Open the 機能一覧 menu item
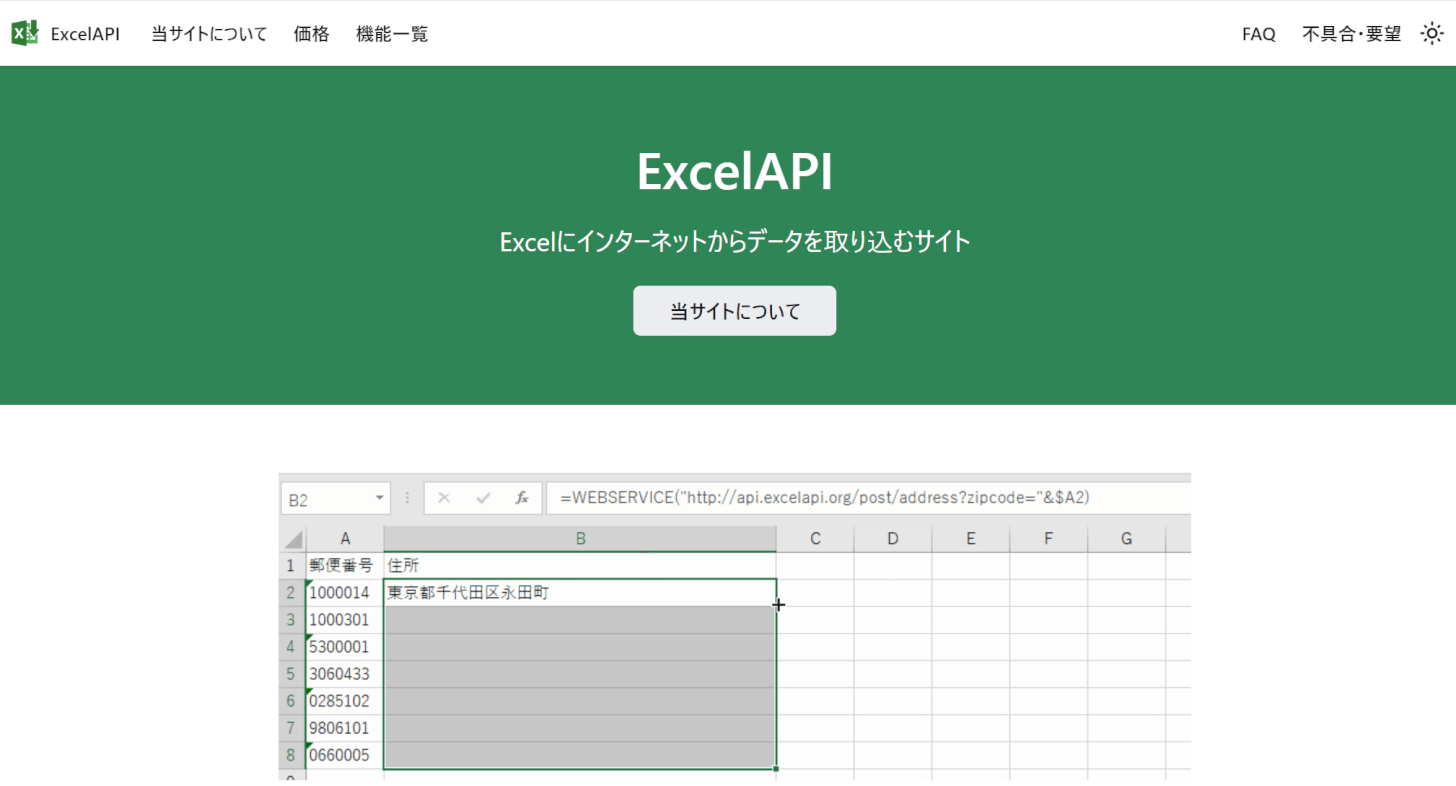Image resolution: width=1456 pixels, height=786 pixels. tap(392, 34)
